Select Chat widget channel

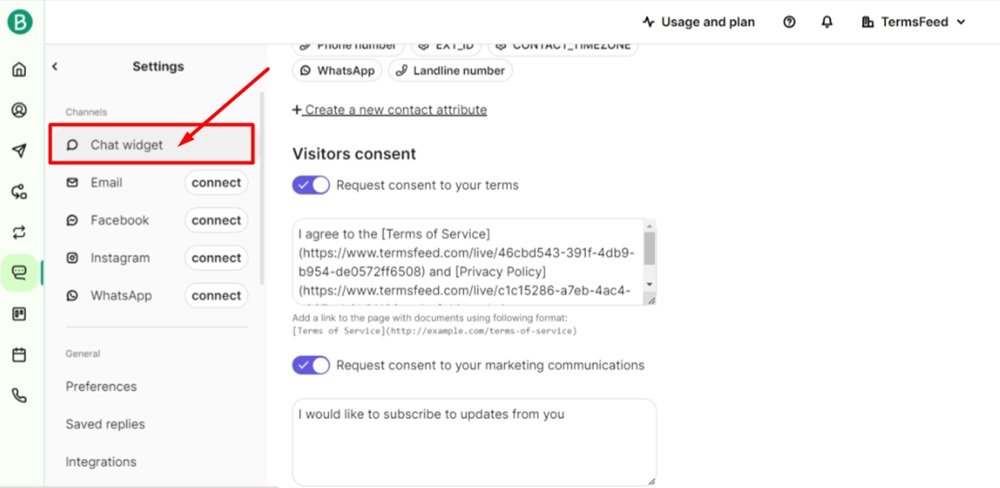152,145
